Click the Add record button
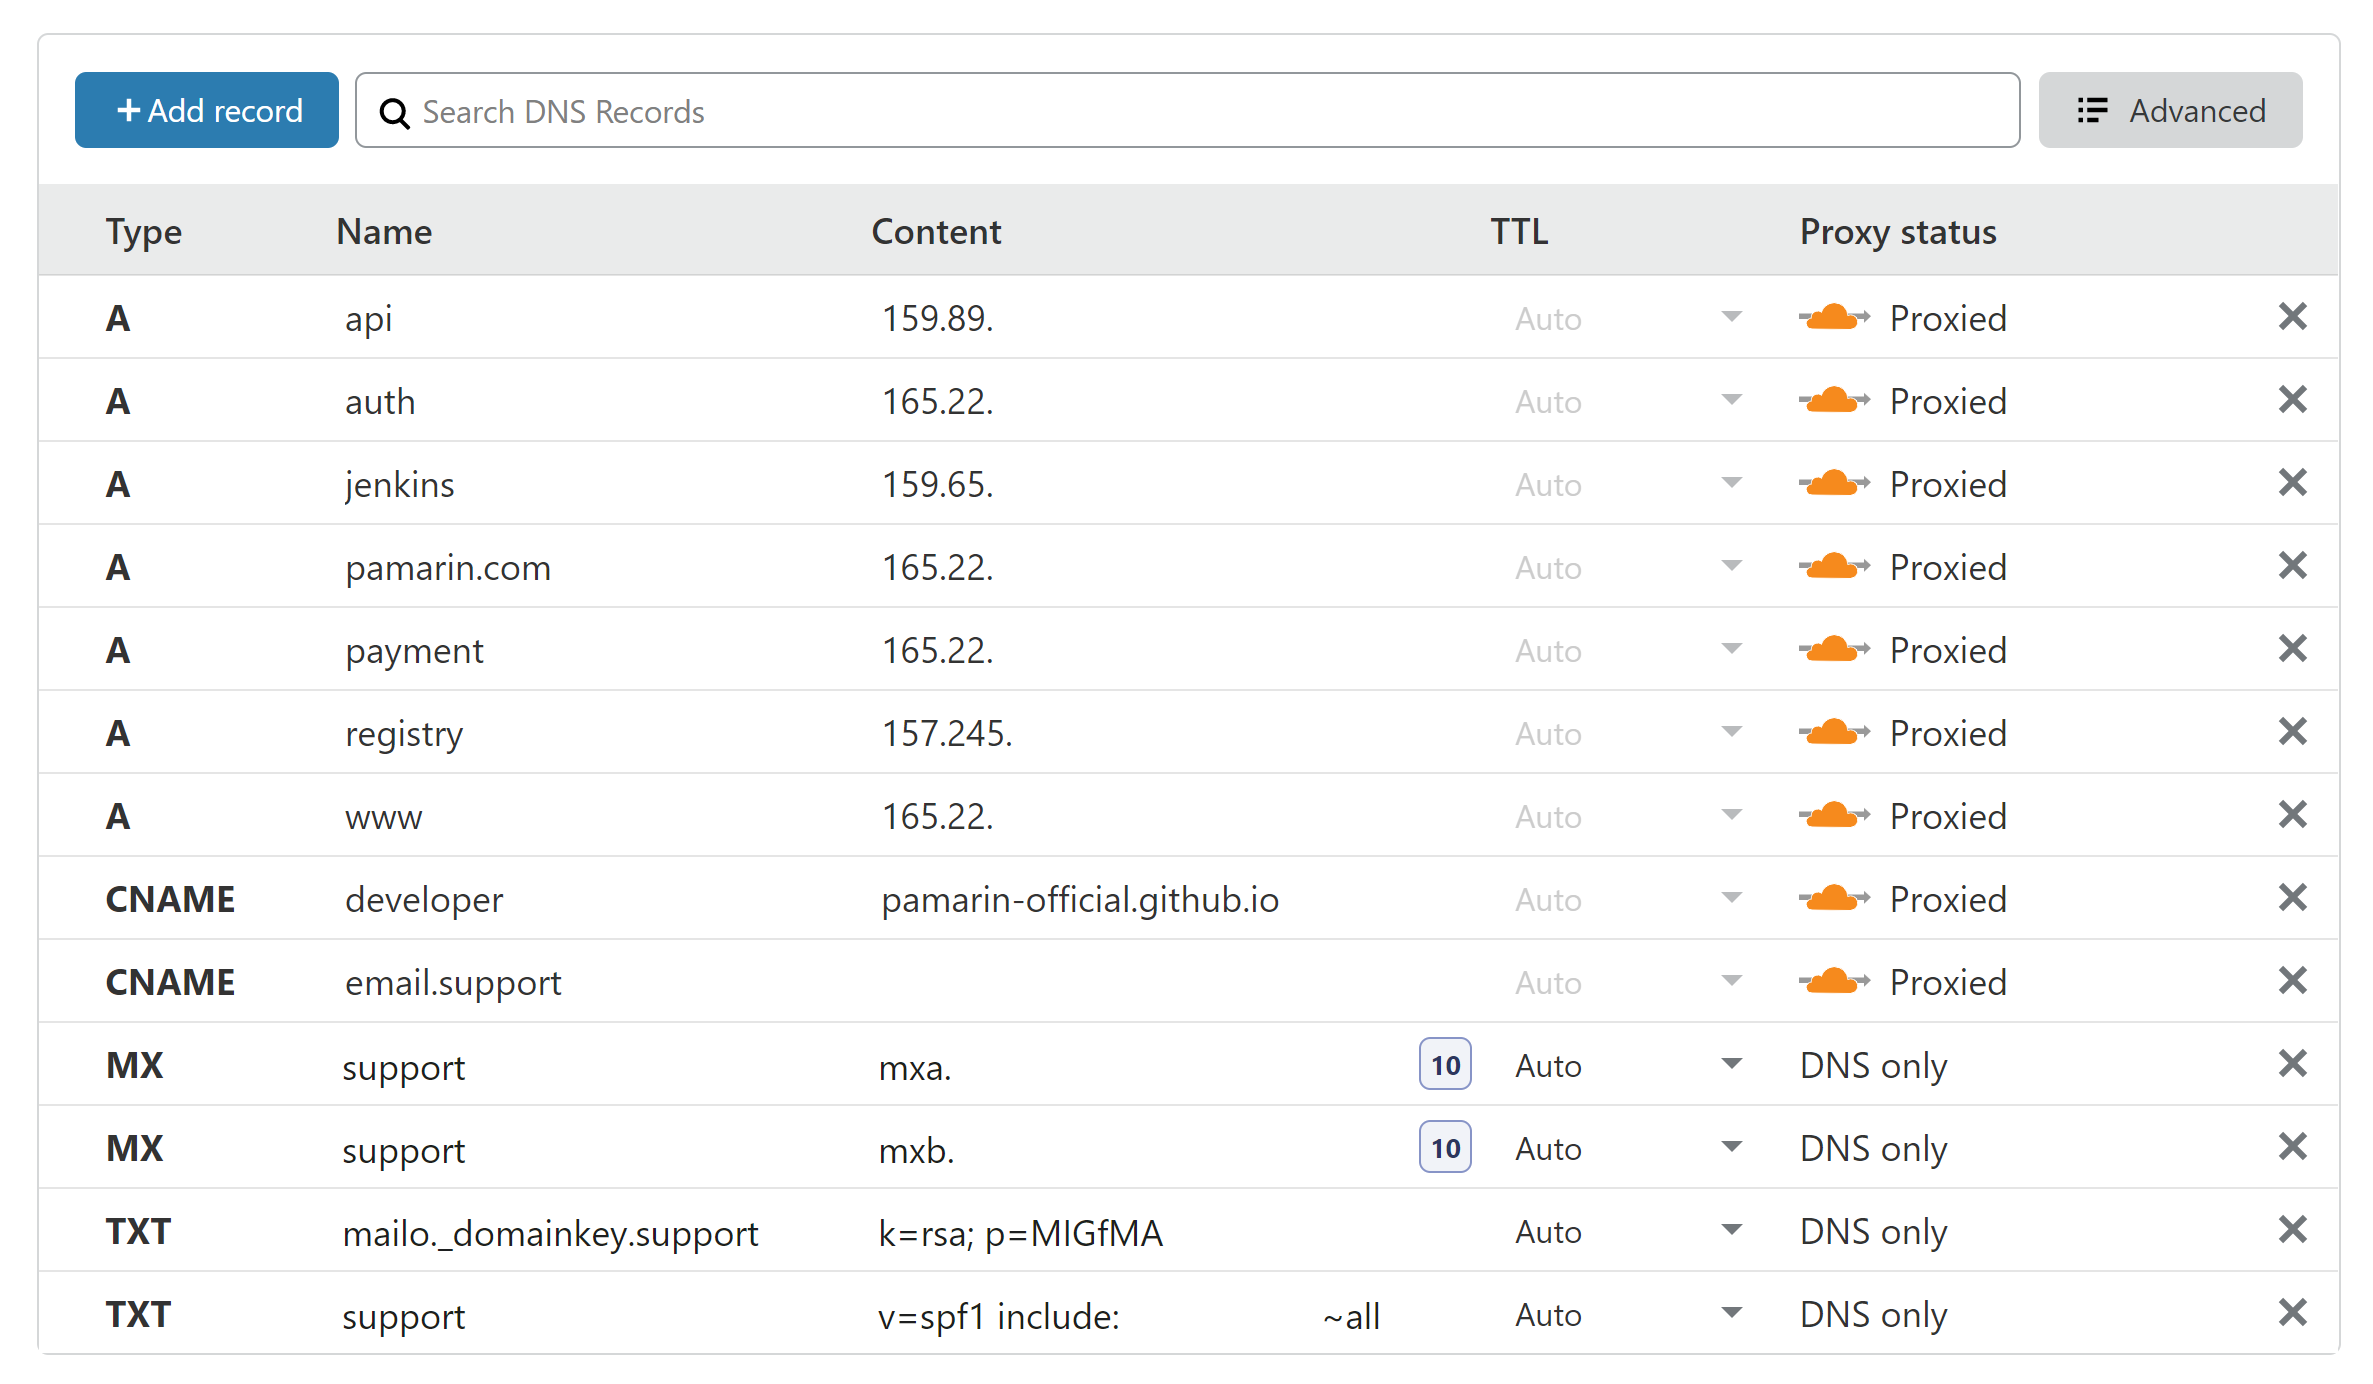Screen dimensions: 2373x1384 pos(207,111)
